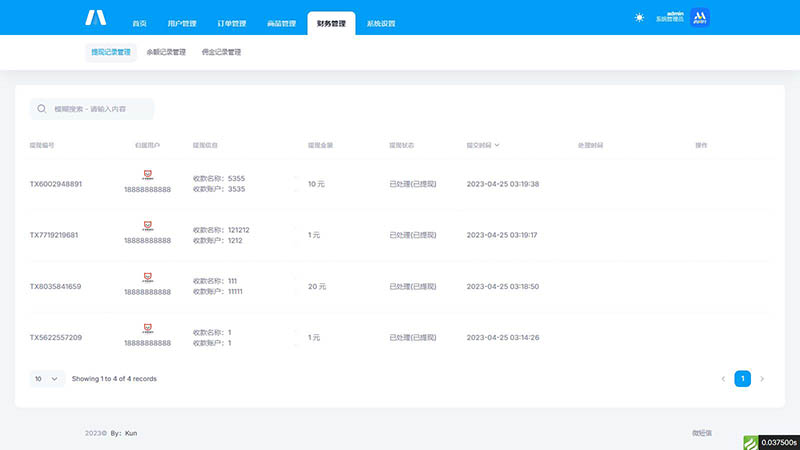The image size is (800, 450).
Task: Sort by the 提交时间 column header
Action: pos(483,145)
